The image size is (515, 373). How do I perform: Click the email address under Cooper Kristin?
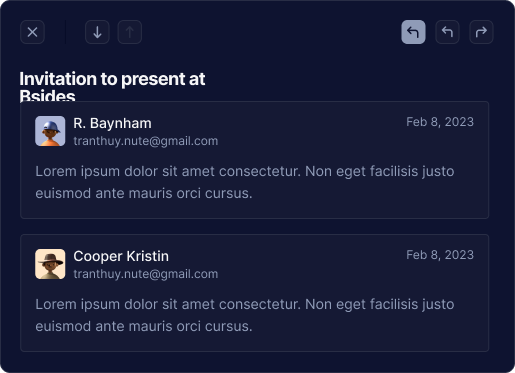click(x=146, y=274)
